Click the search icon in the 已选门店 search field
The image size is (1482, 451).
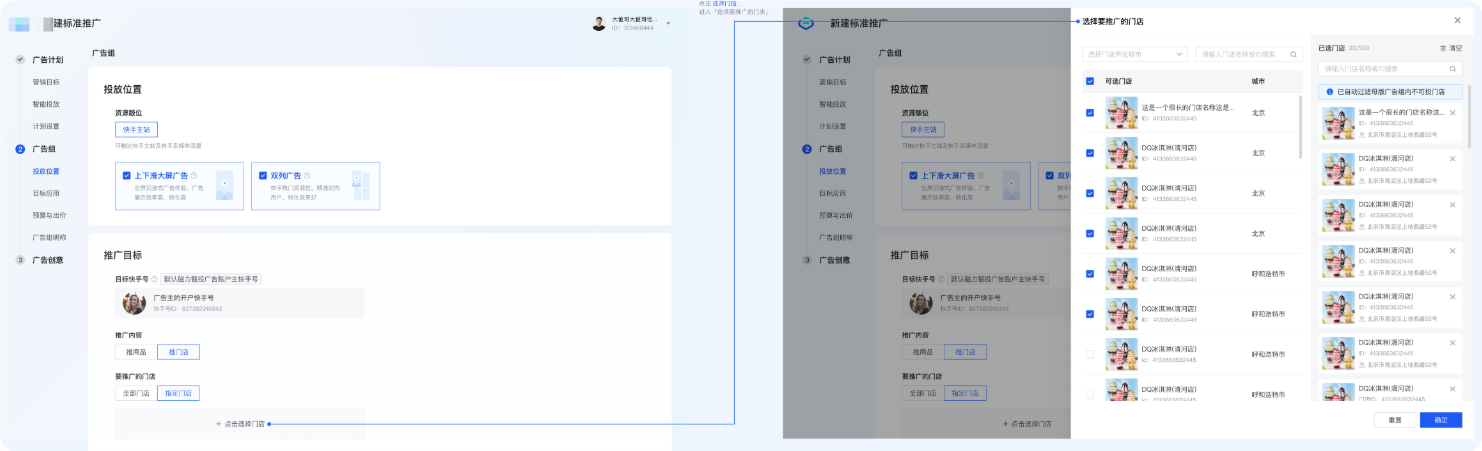[1454, 69]
